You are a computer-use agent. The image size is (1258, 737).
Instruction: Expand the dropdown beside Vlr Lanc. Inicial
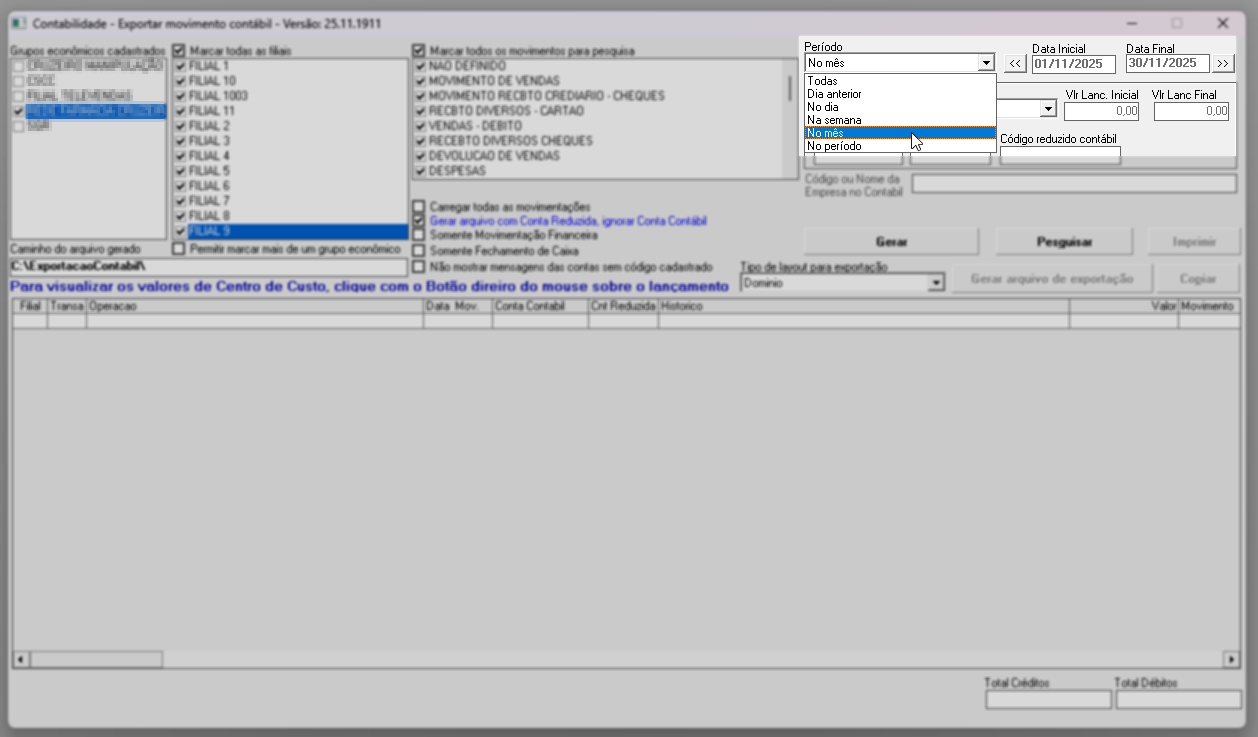(x=1047, y=108)
